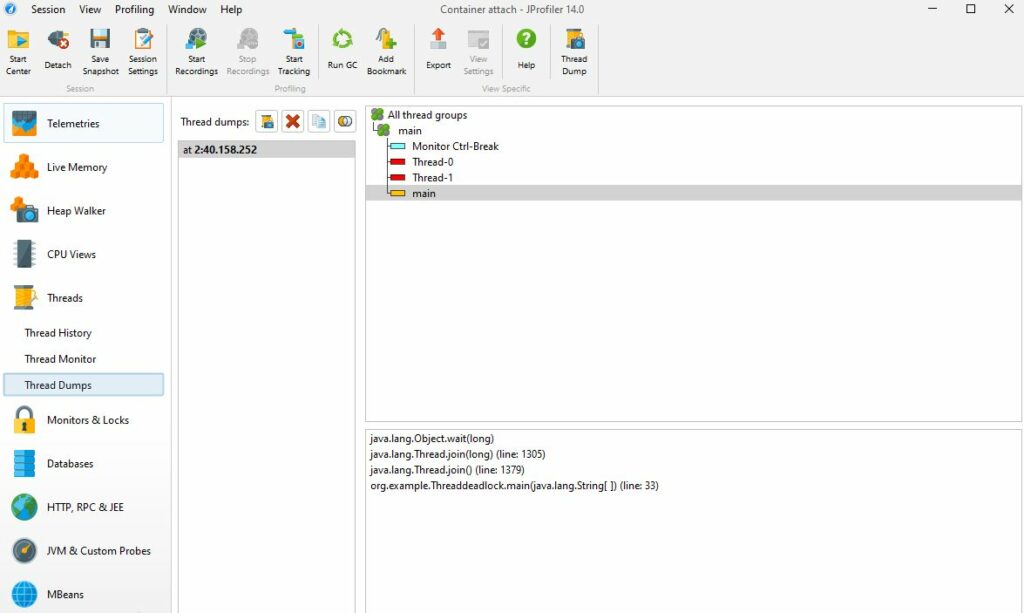
Task: Detach from the profiled JVM
Action: [58, 50]
